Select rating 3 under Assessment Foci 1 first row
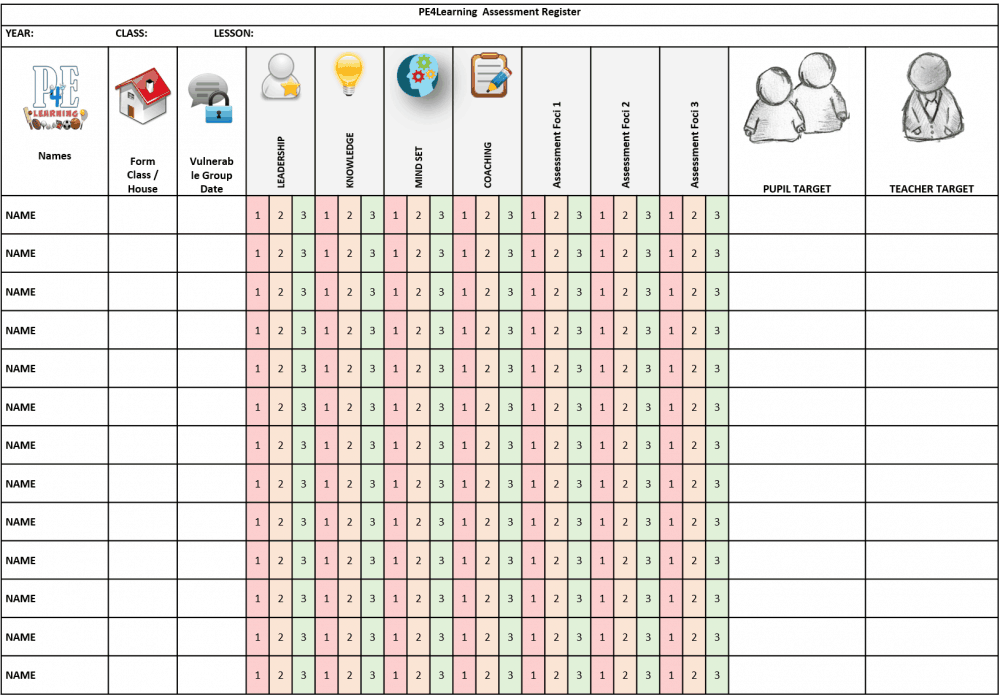The width and height of the screenshot is (1000, 696). 580,214
